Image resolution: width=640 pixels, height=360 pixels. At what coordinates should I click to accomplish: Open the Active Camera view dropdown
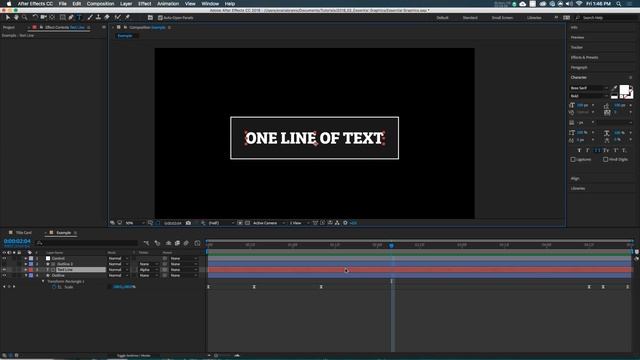269,223
